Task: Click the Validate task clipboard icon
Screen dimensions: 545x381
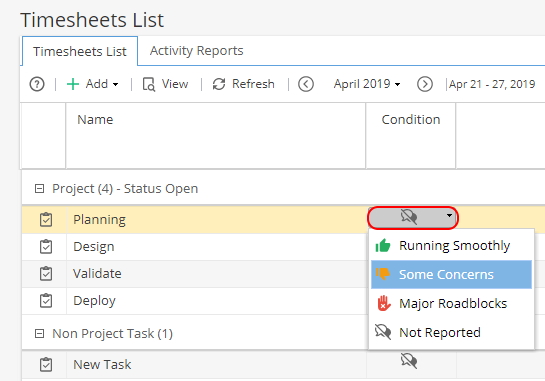Action: pyautogui.click(x=46, y=274)
